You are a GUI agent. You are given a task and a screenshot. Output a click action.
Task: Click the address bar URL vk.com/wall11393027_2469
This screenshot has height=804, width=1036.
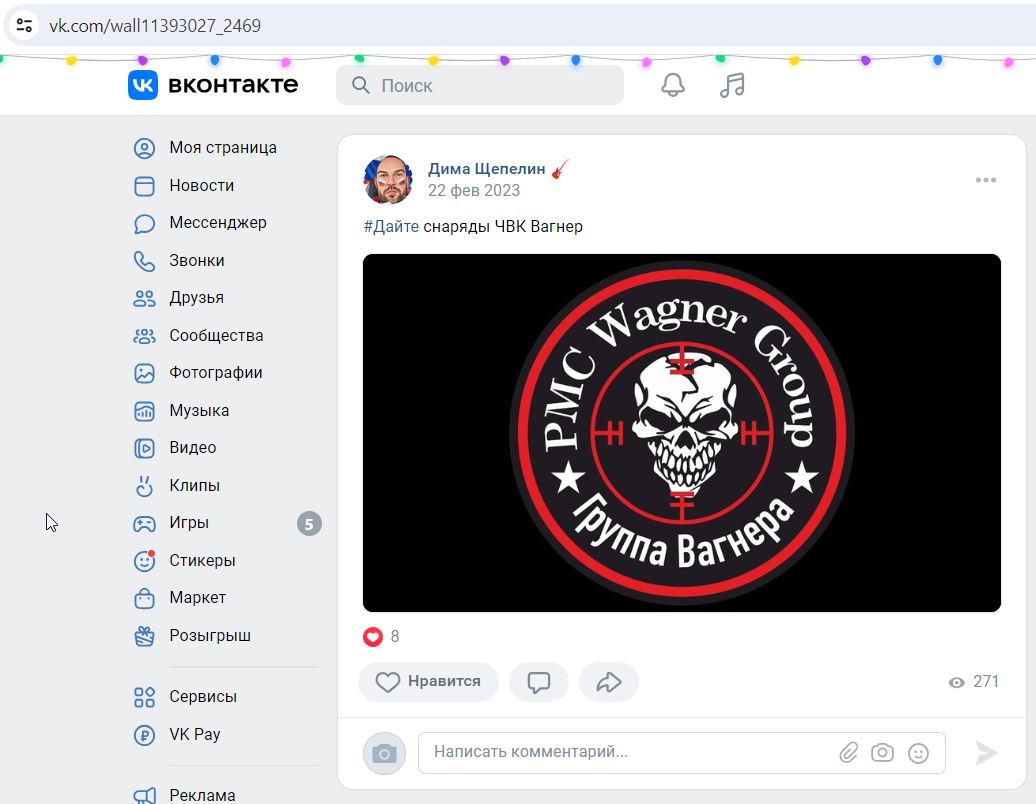point(155,26)
